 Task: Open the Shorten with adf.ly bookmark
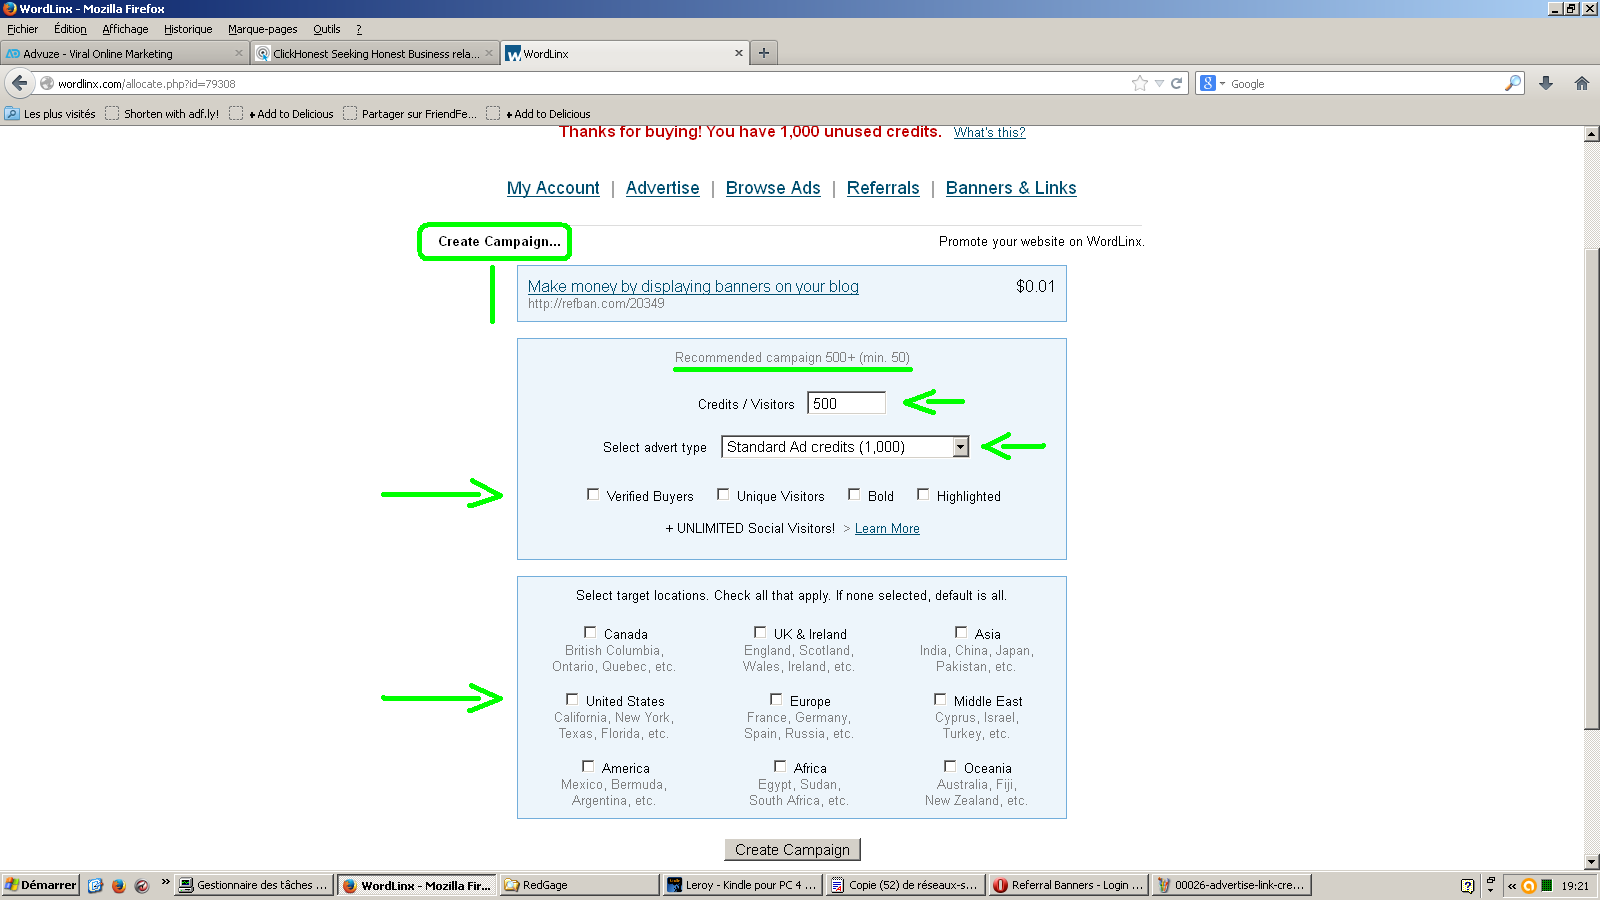click(x=162, y=114)
